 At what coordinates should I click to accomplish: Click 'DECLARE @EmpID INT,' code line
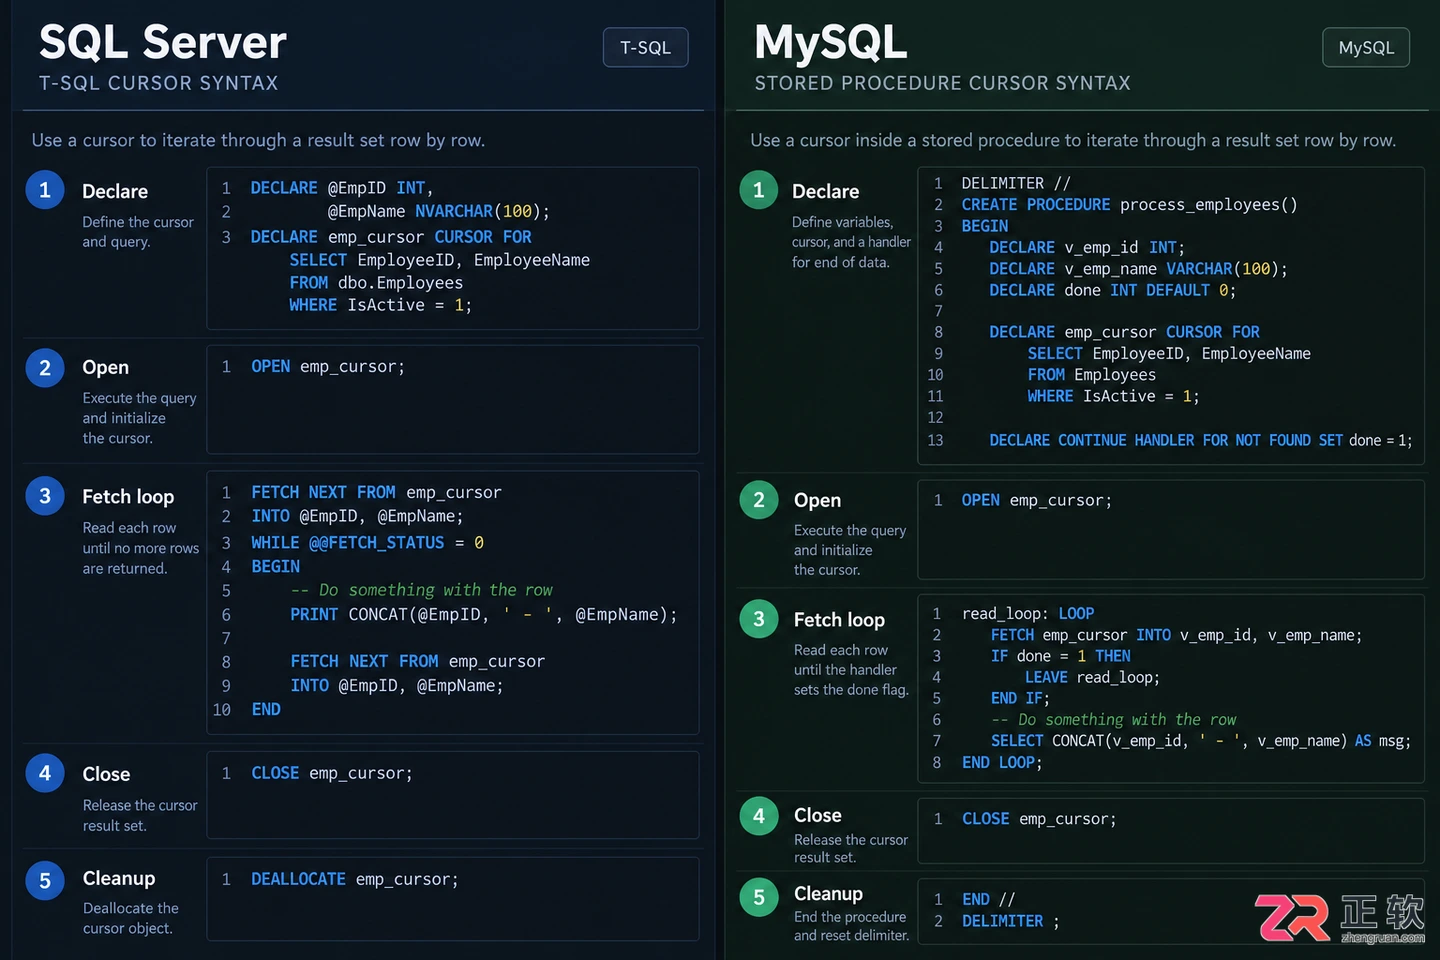342,188
